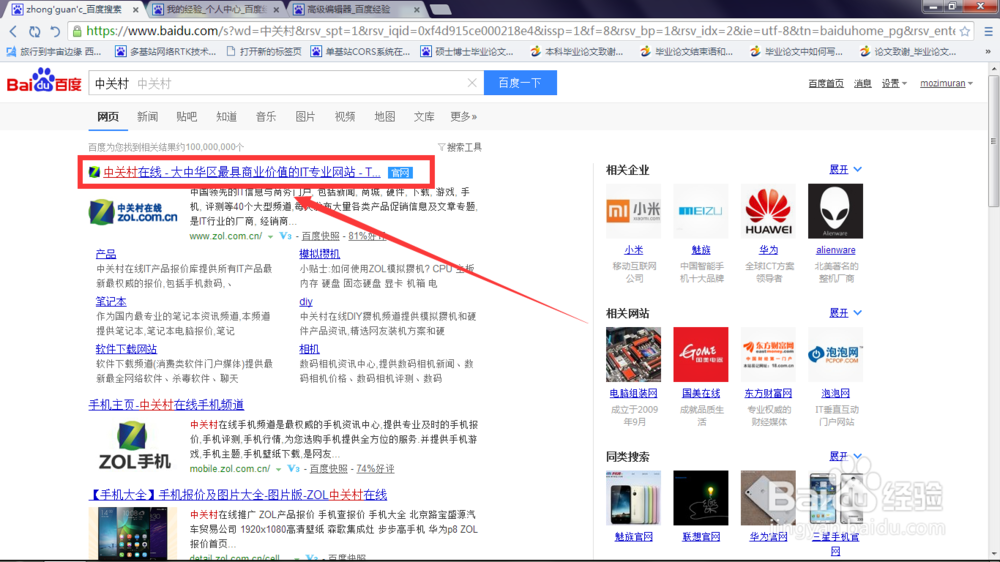The image size is (1000, 562).
Task: Close the zhong'guan'c 百度搜索 tab
Action: point(135,10)
